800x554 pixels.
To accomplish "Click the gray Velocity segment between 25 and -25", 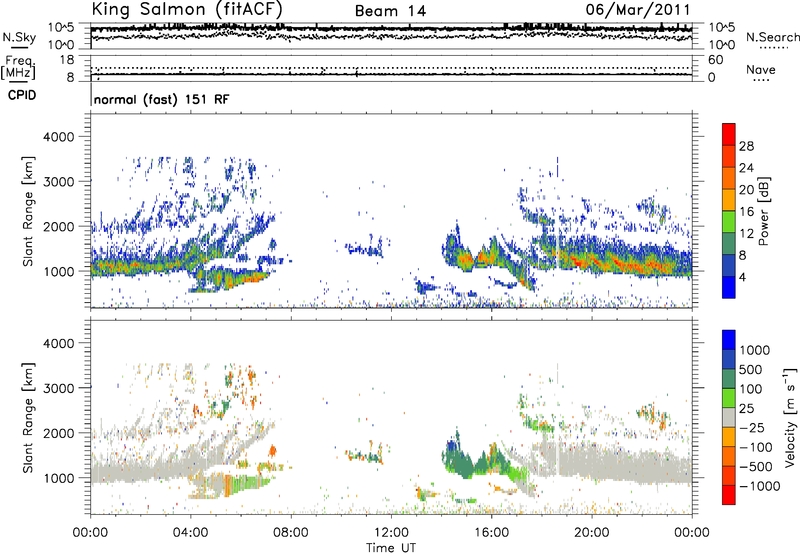I will pyautogui.click(x=729, y=417).
